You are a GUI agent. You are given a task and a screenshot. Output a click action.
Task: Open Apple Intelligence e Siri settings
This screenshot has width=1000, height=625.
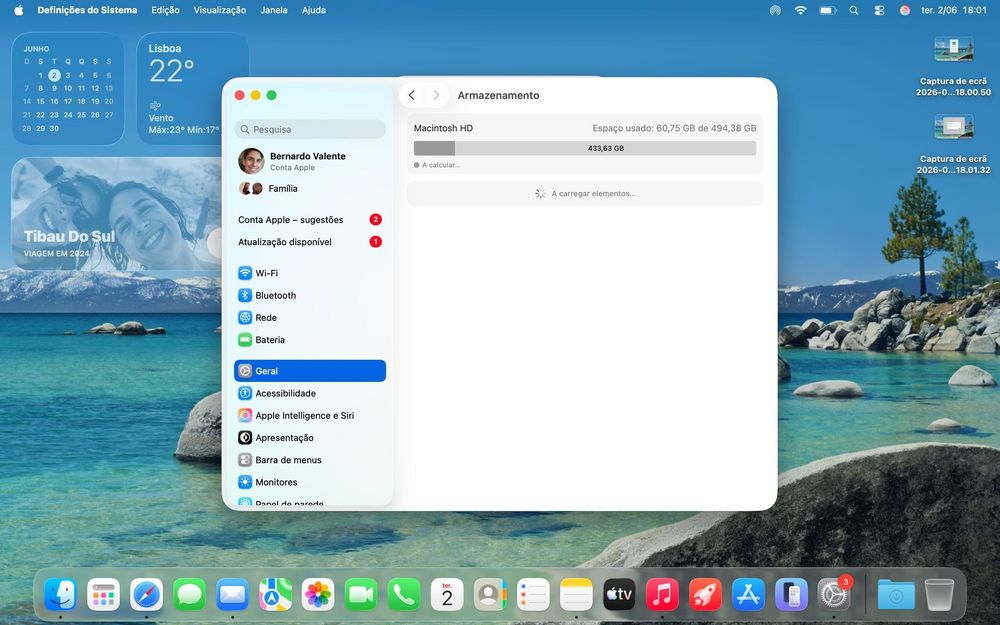tap(310, 415)
